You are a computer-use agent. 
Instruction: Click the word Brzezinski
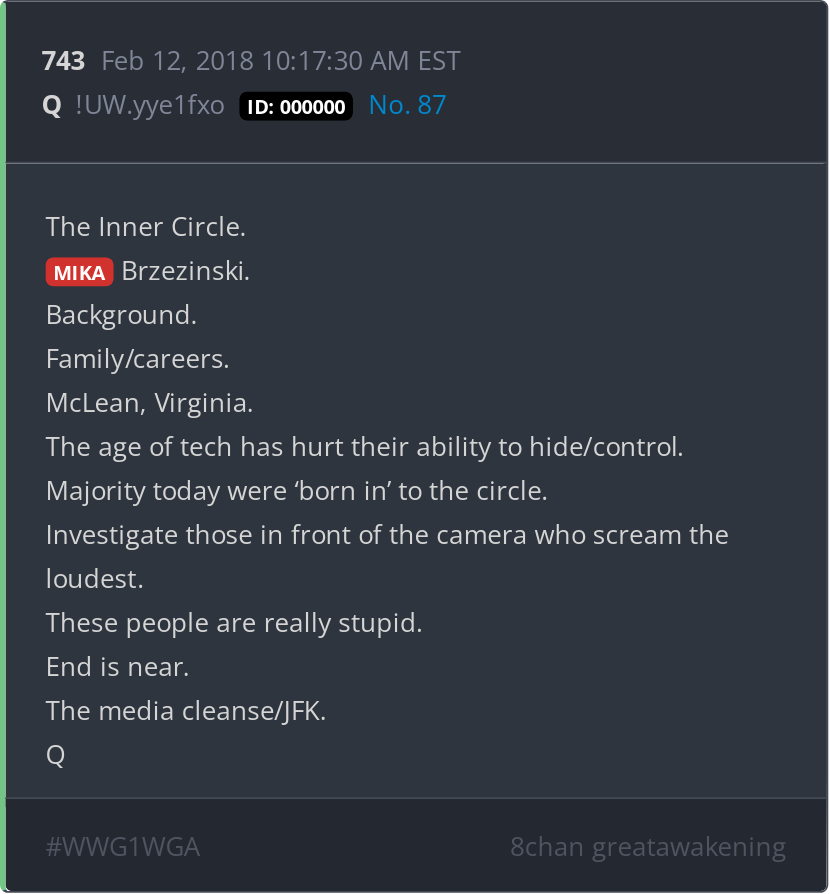[x=186, y=271]
